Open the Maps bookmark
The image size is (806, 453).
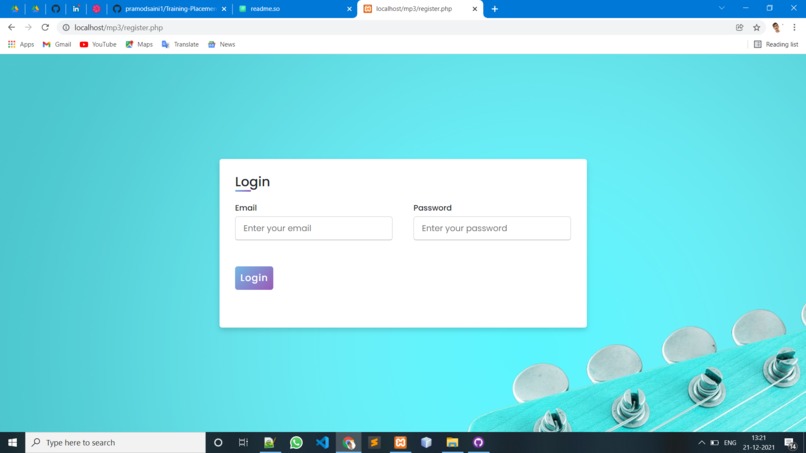pos(139,45)
